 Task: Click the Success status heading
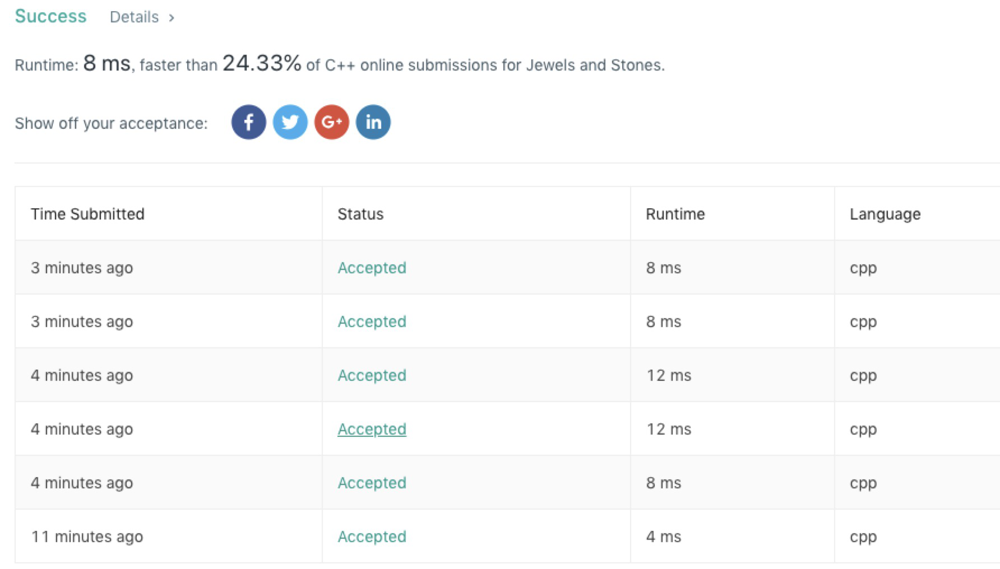(x=50, y=17)
